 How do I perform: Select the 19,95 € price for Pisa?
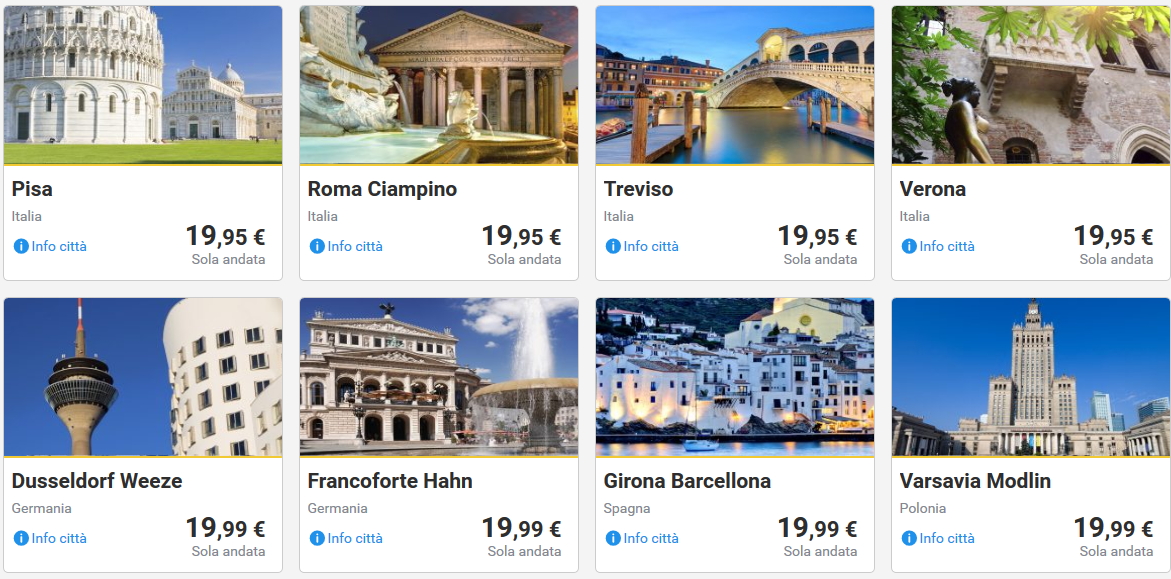pos(225,237)
